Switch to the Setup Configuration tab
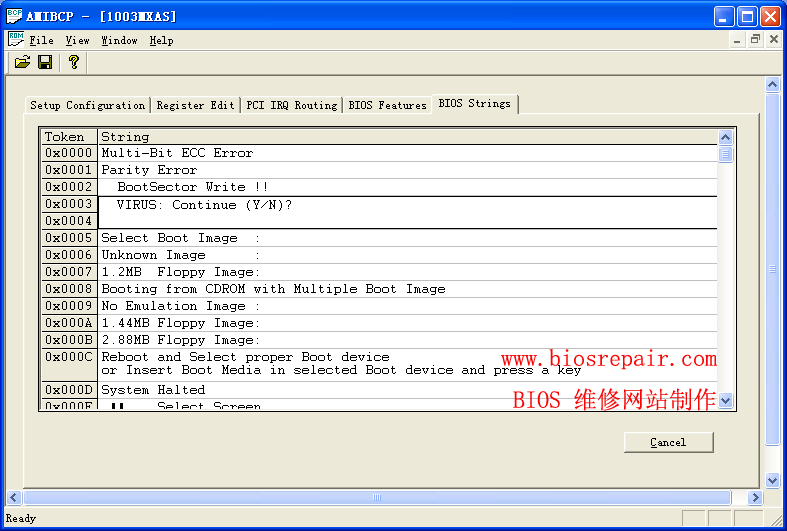787x531 pixels. coord(88,105)
